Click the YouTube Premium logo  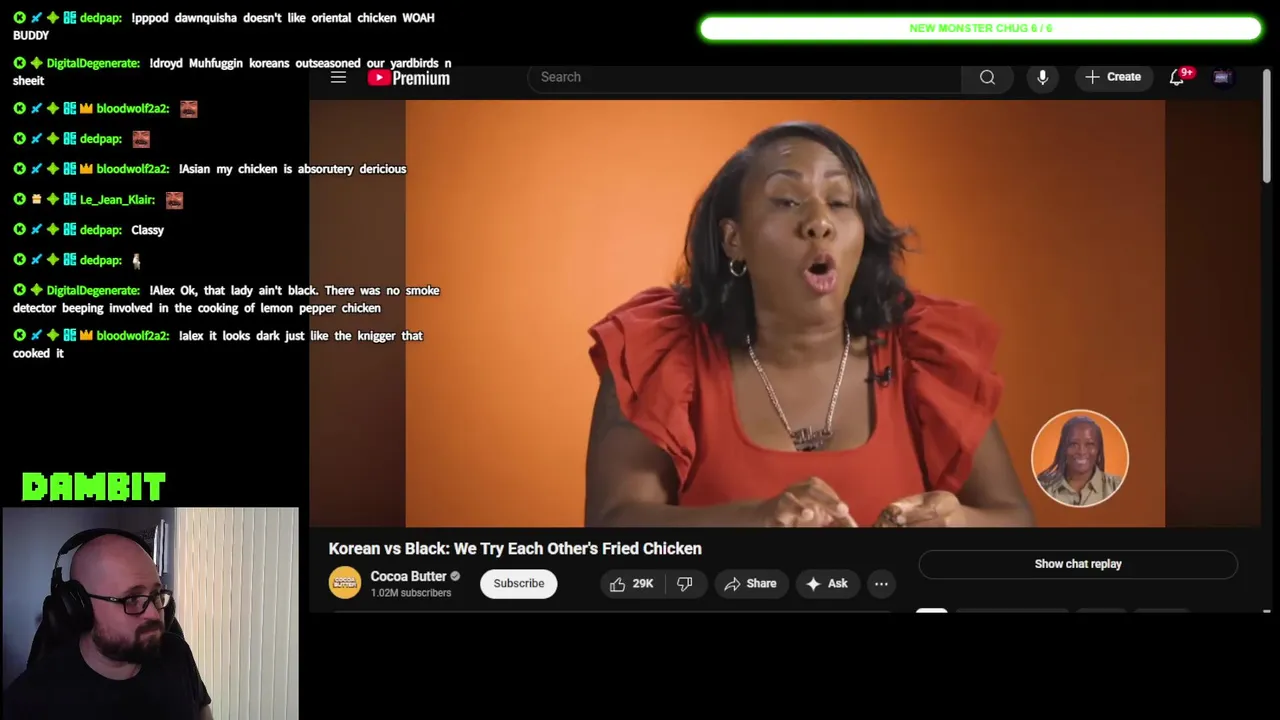click(409, 78)
